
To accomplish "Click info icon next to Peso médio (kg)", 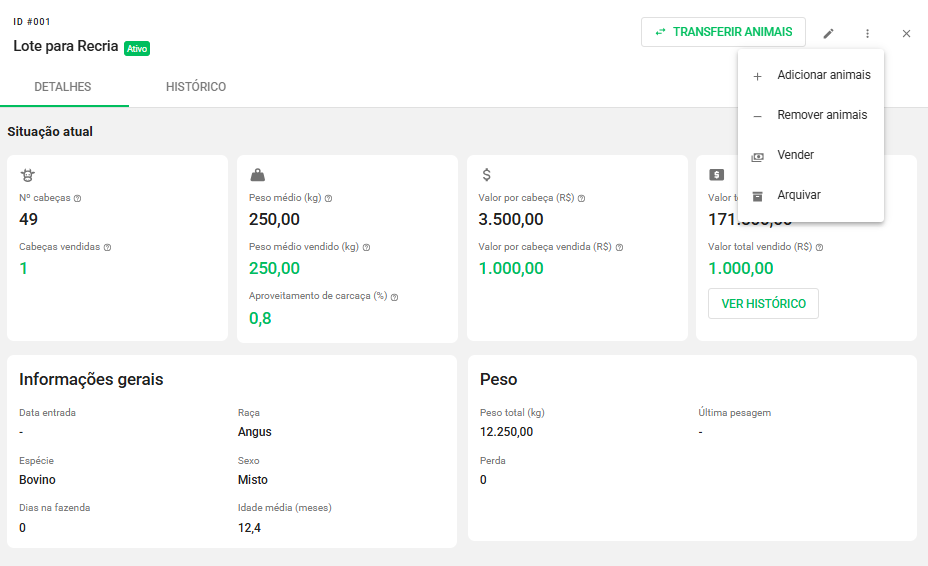I will (328, 198).
